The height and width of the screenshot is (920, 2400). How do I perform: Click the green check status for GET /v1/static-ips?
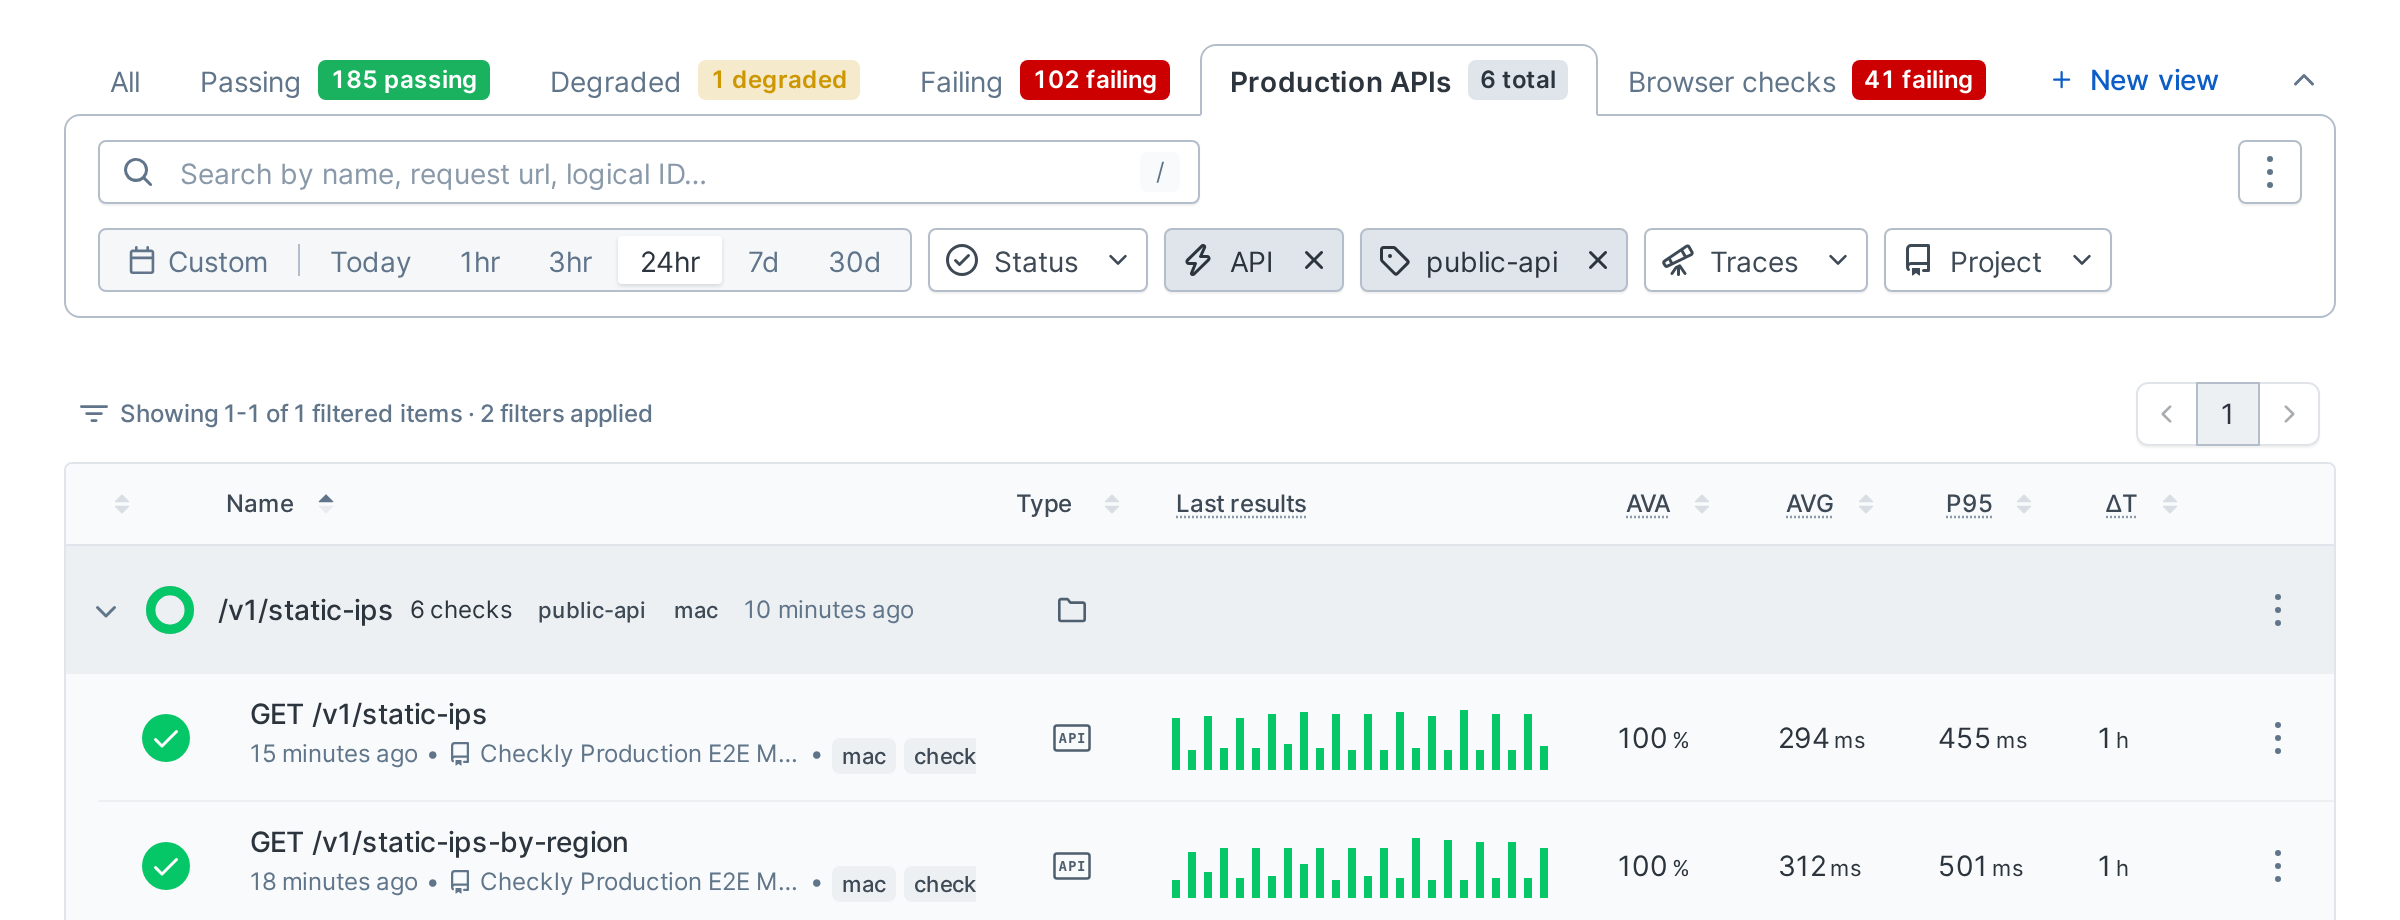pos(166,738)
